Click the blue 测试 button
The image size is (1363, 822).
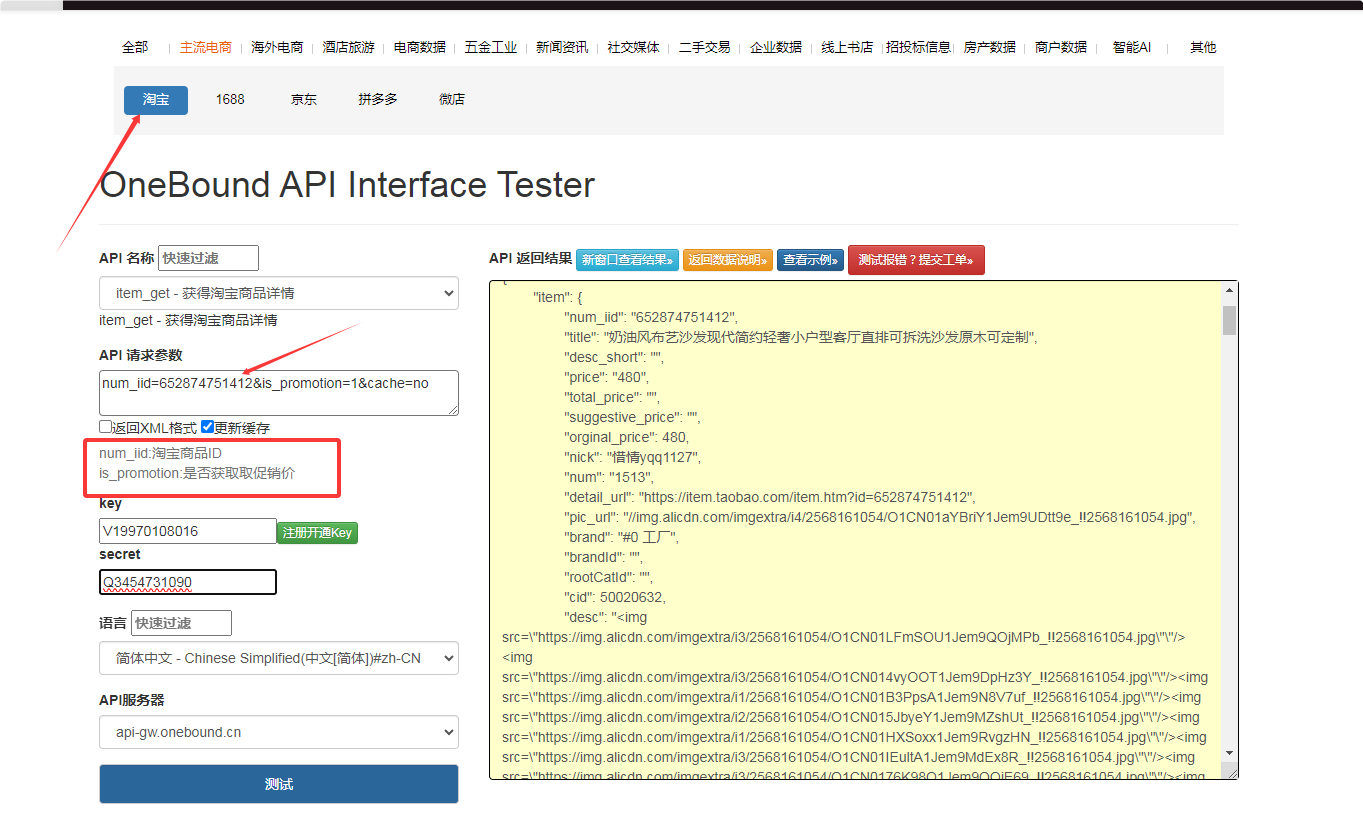click(x=279, y=784)
